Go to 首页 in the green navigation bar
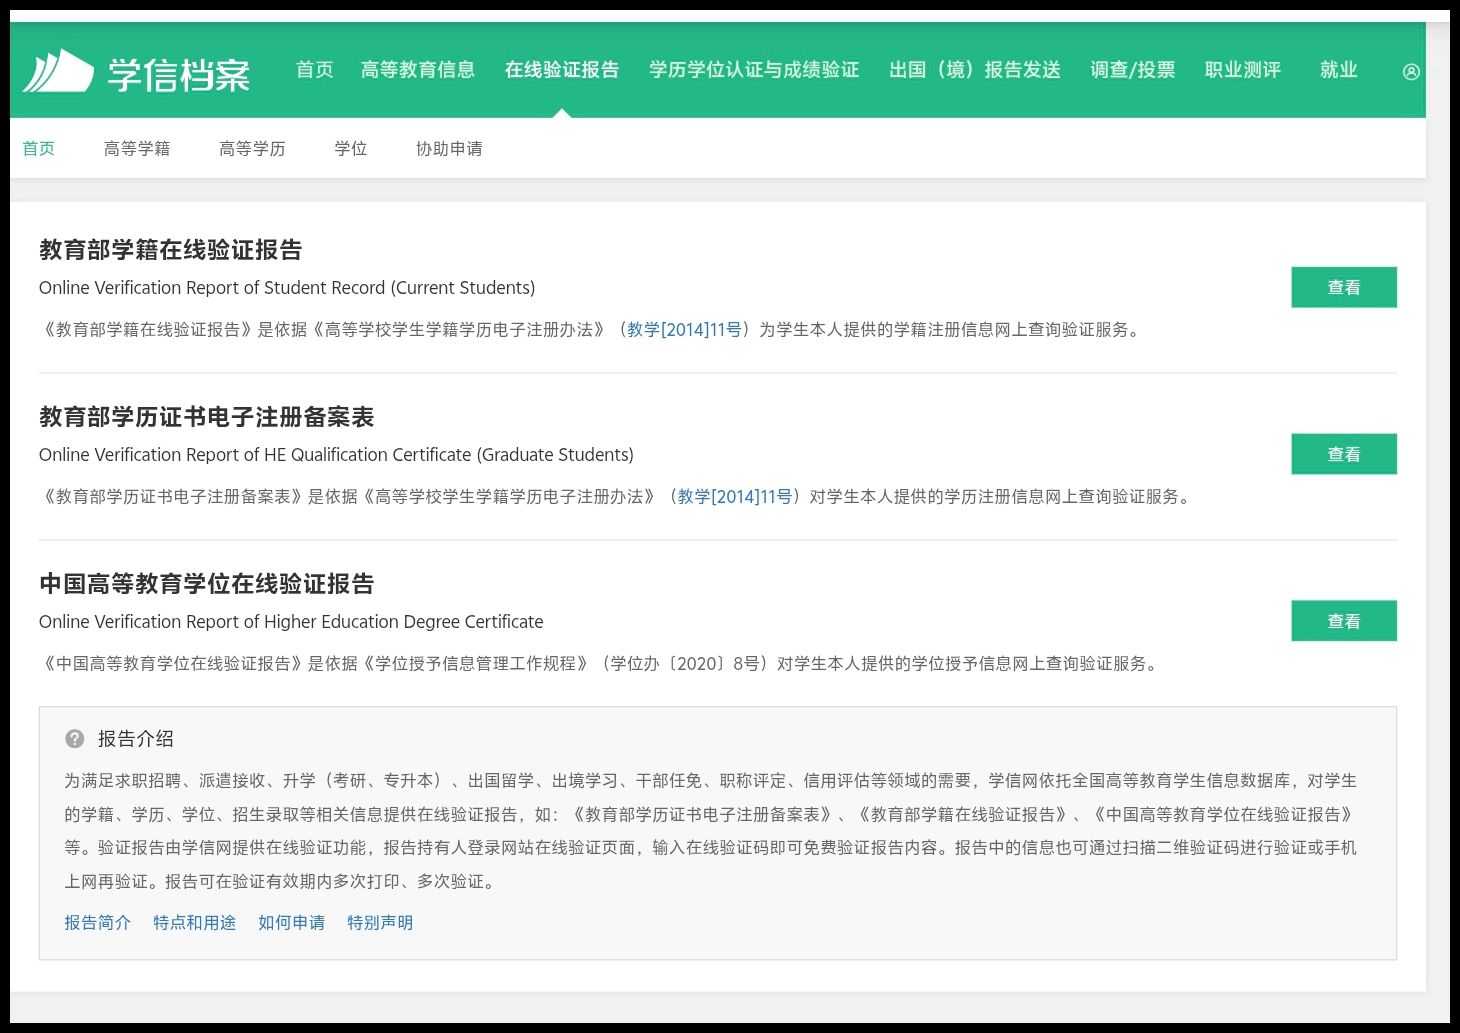 315,70
